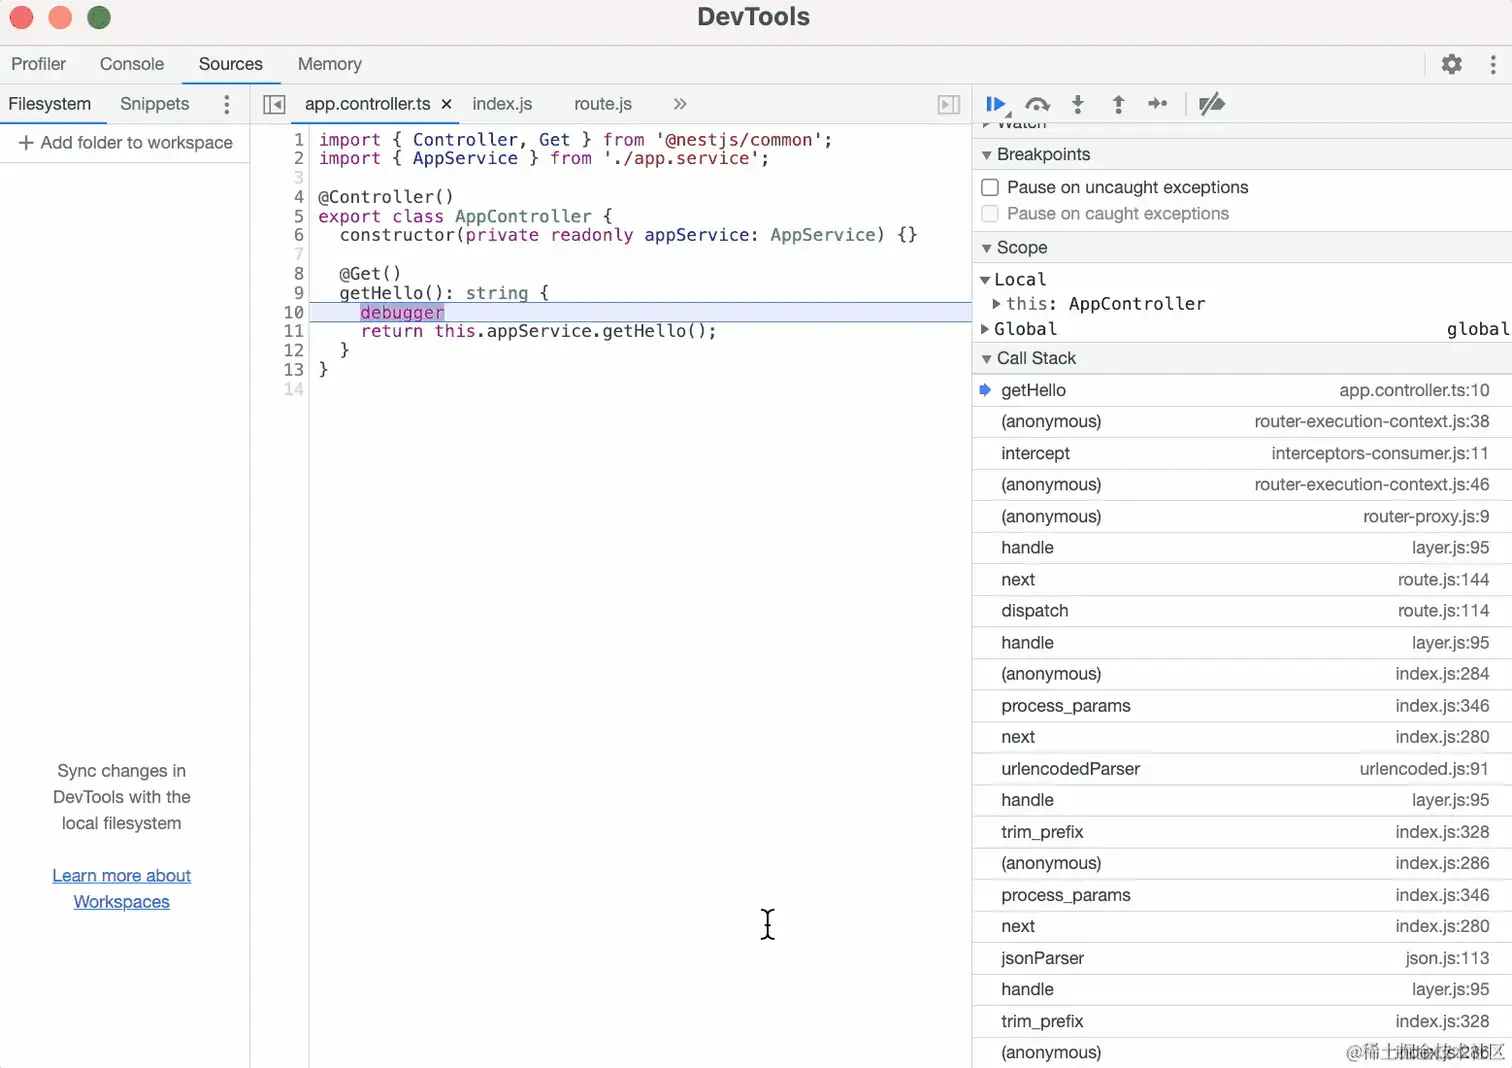Select anonymous frame at index.js:284
The image size is (1512, 1068).
pyautogui.click(x=1242, y=674)
